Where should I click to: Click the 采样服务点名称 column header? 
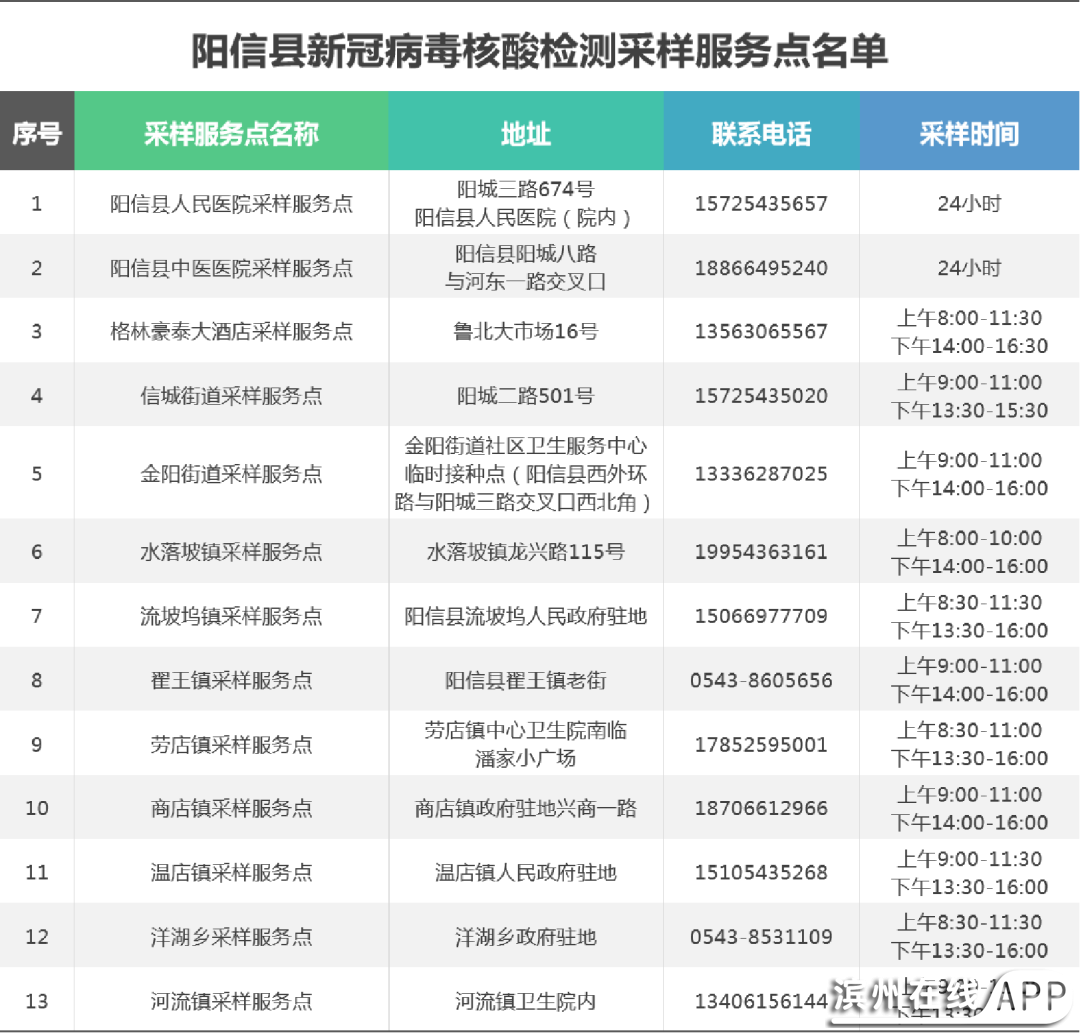point(231,134)
